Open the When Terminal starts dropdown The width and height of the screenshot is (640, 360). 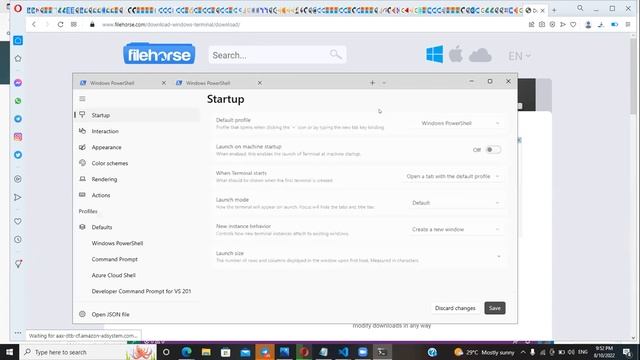click(x=453, y=176)
